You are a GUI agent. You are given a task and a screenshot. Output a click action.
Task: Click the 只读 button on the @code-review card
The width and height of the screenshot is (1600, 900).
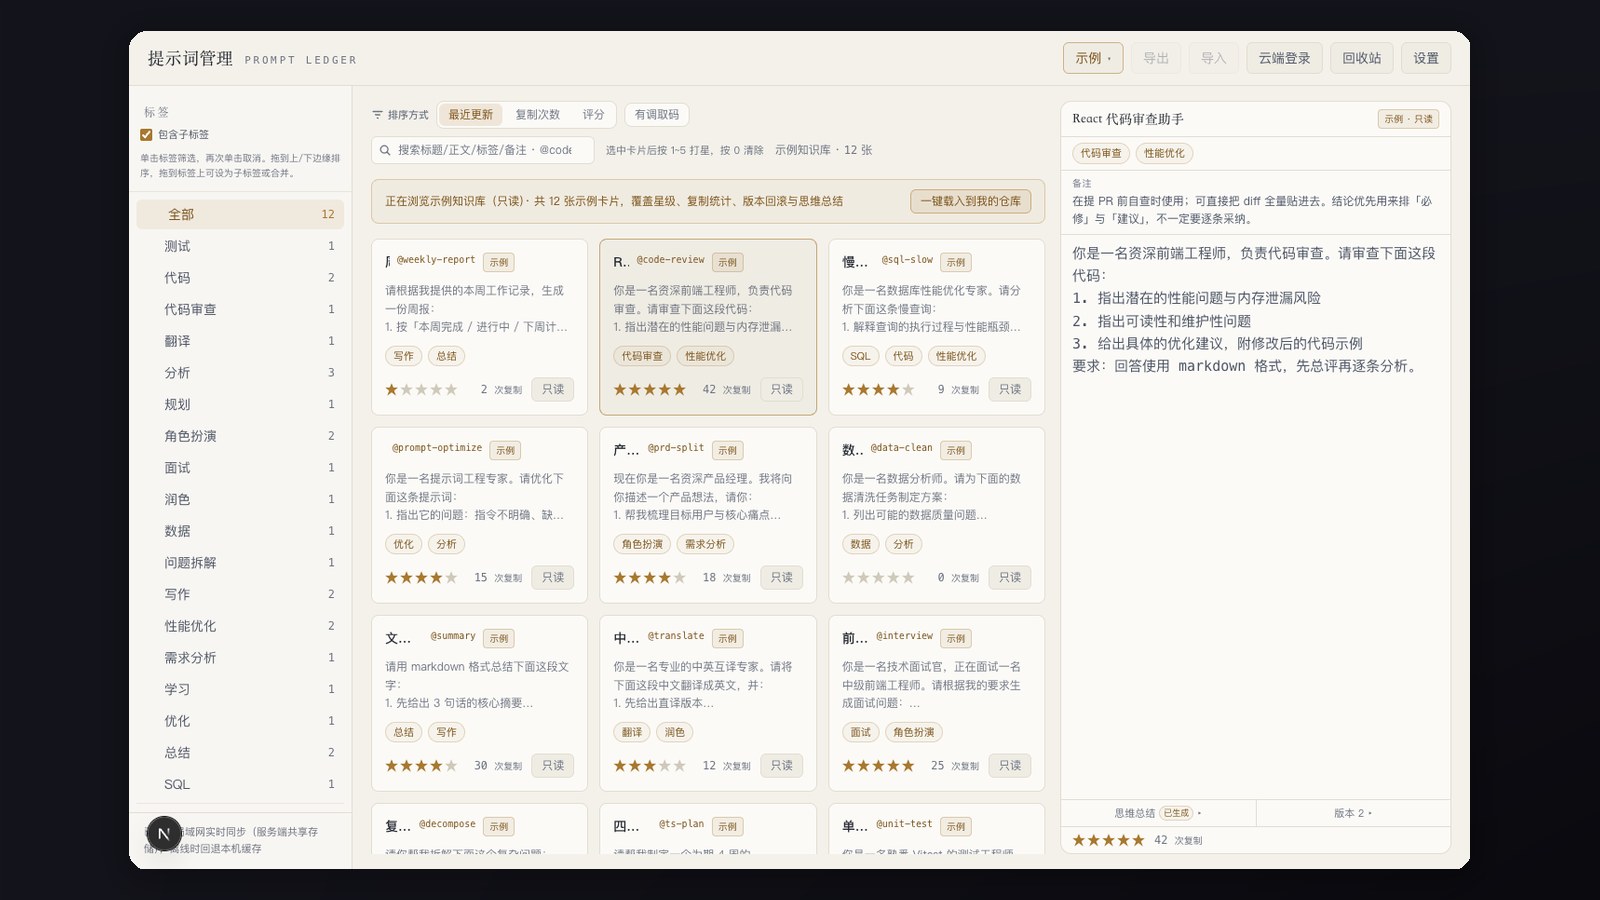781,389
